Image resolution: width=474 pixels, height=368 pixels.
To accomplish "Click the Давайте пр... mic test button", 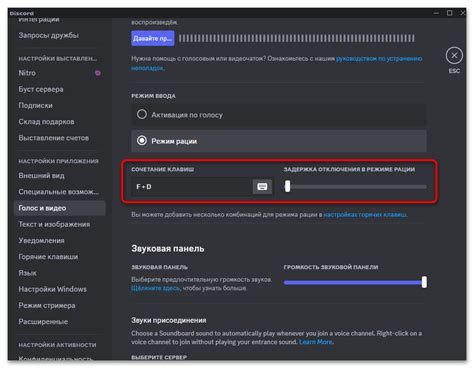I will tap(153, 38).
